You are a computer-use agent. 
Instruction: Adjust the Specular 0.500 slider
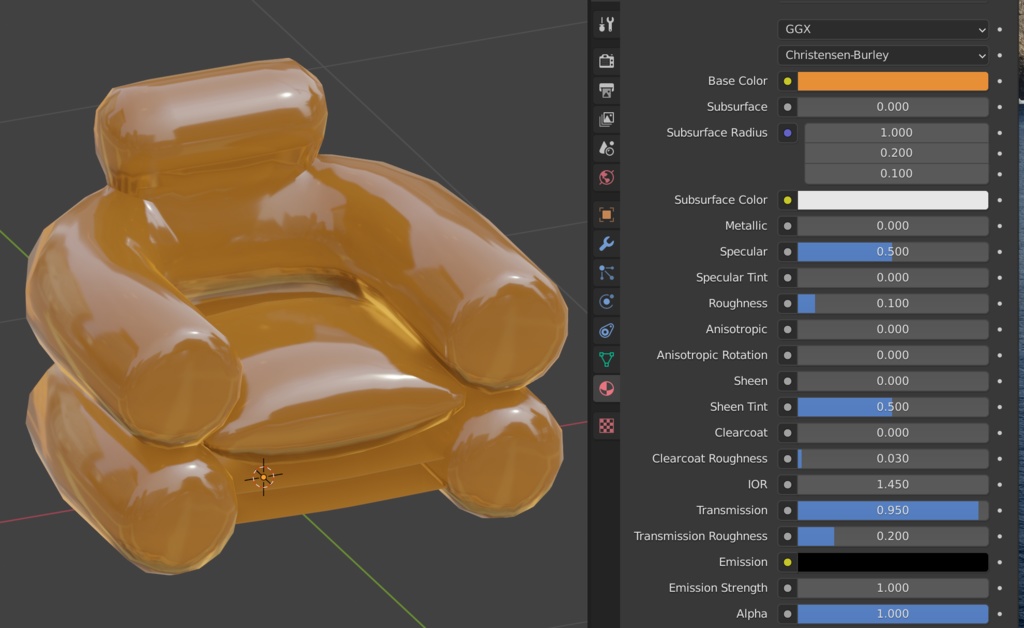(893, 251)
